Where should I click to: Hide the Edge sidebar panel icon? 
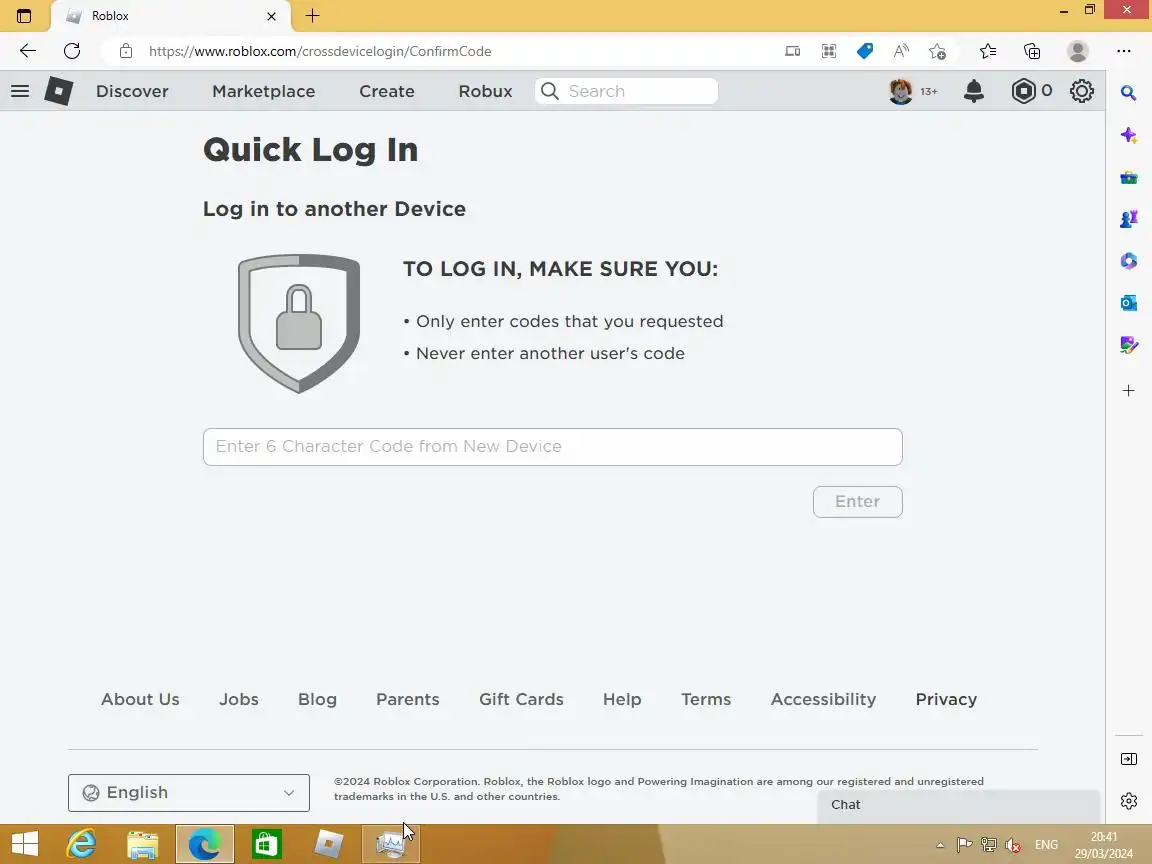[1128, 759]
